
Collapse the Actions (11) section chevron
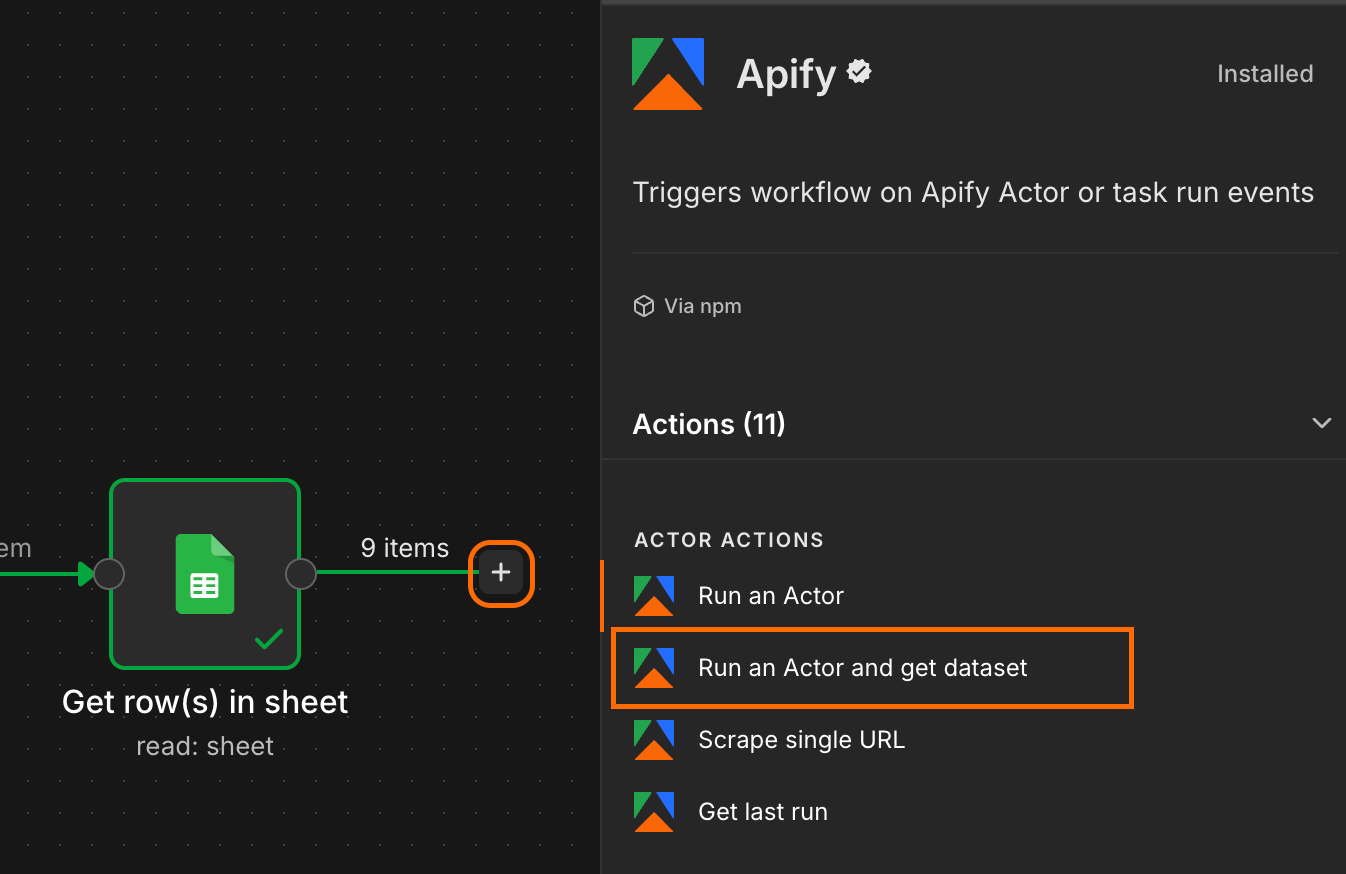click(x=1321, y=423)
